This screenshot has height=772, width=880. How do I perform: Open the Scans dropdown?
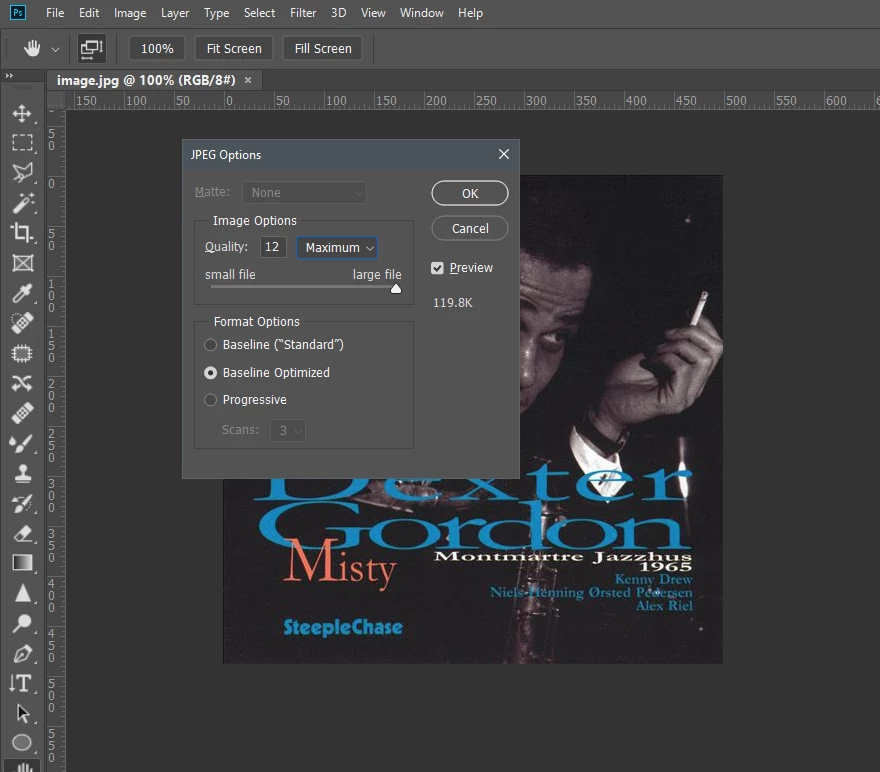pyautogui.click(x=288, y=430)
